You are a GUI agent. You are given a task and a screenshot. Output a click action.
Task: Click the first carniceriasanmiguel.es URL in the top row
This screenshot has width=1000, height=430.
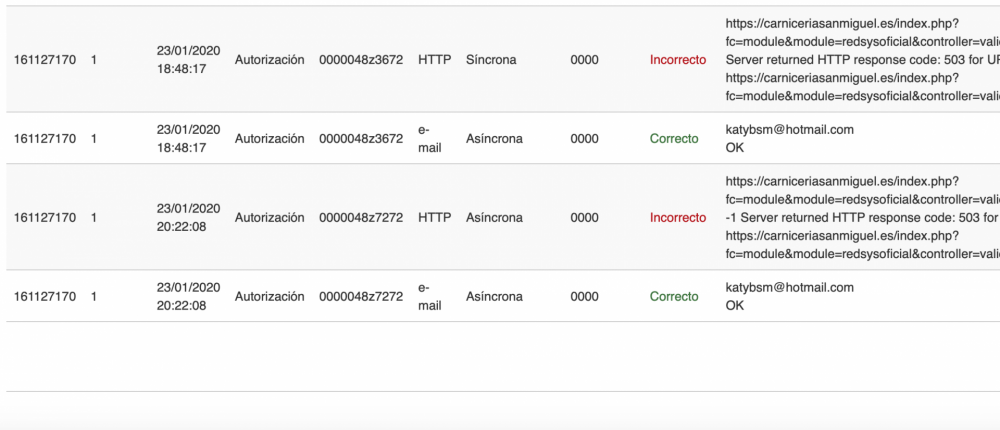click(842, 23)
